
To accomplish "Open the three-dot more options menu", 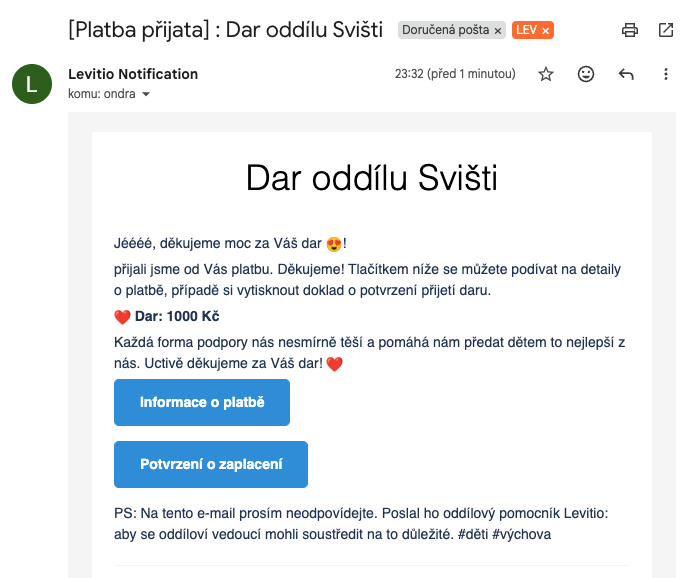I will click(x=666, y=74).
